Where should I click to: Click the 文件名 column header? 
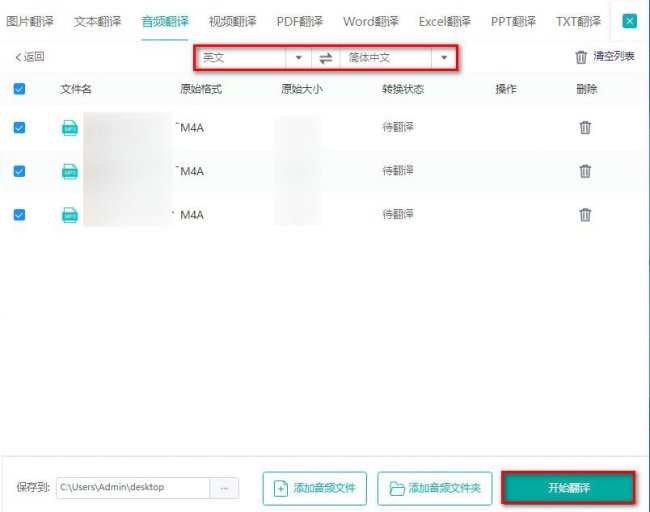(x=76, y=89)
